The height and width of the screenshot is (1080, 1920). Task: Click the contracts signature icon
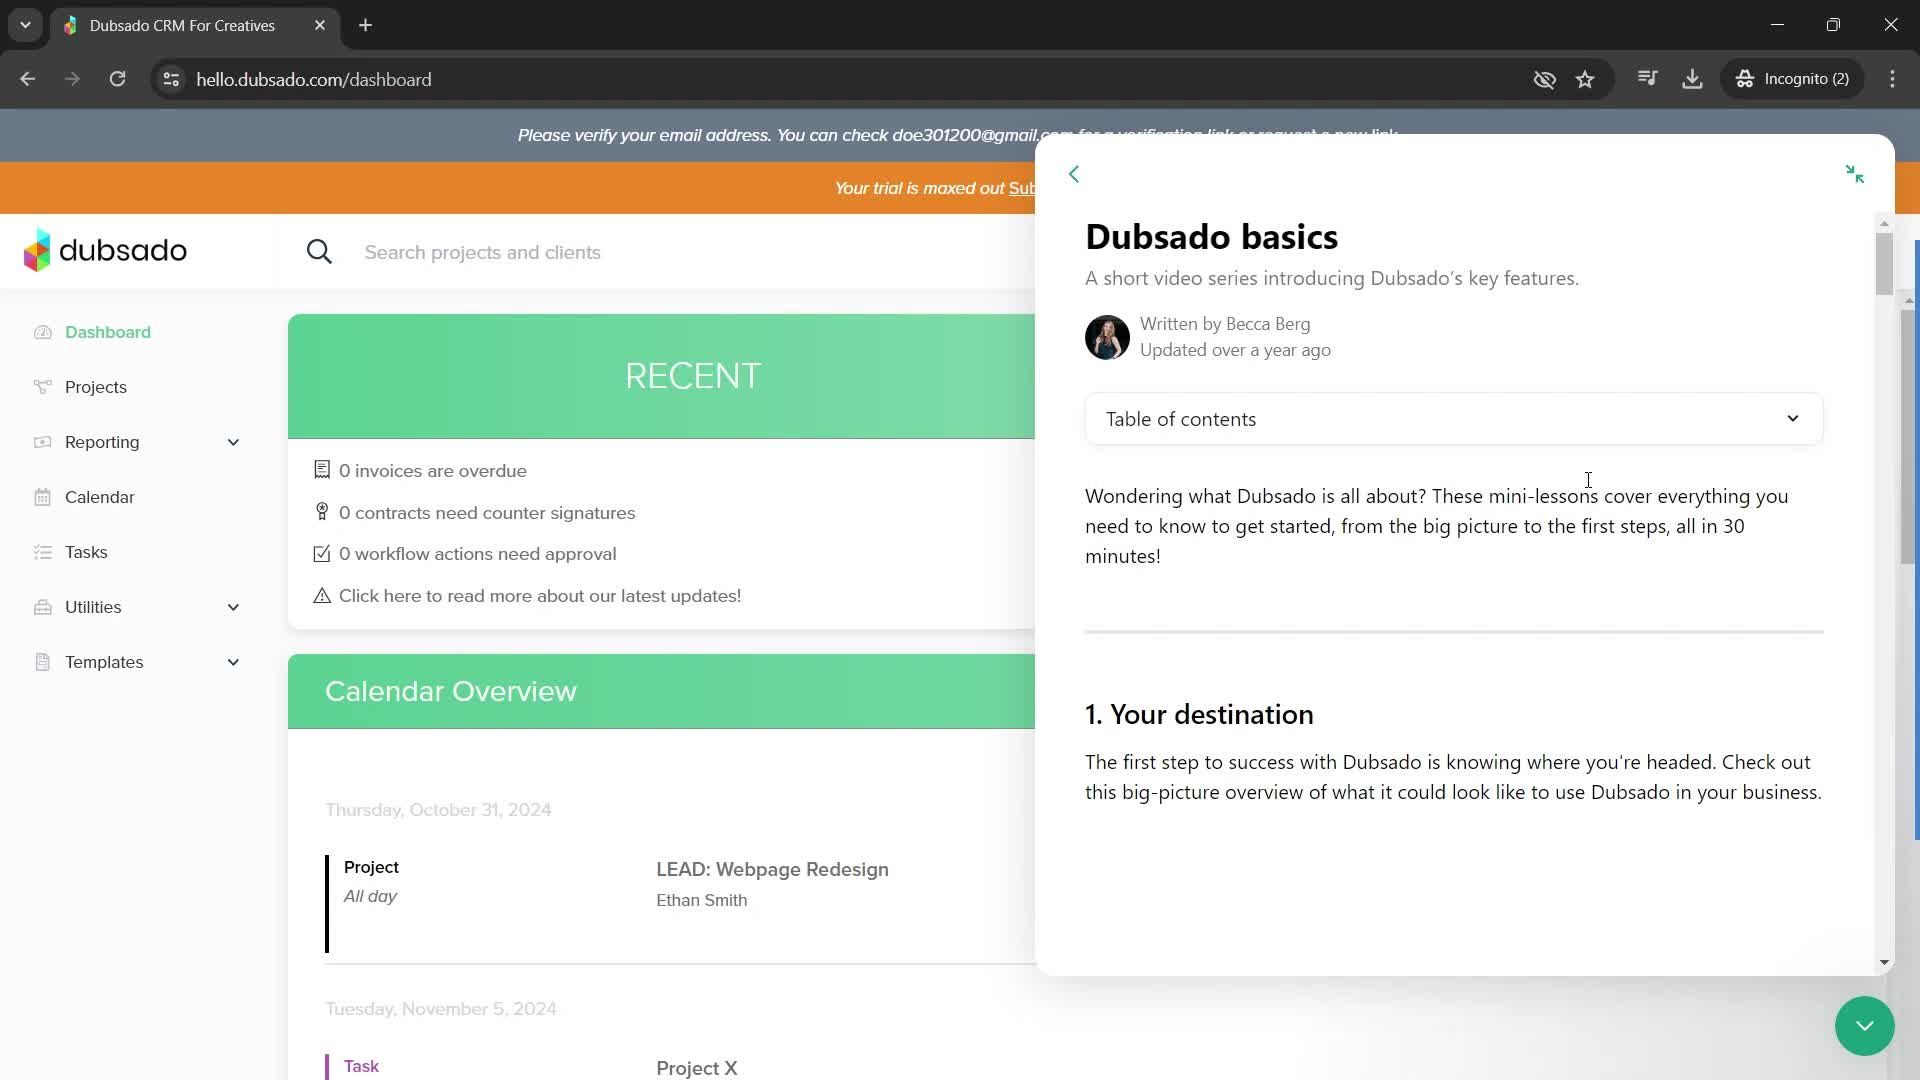322,512
